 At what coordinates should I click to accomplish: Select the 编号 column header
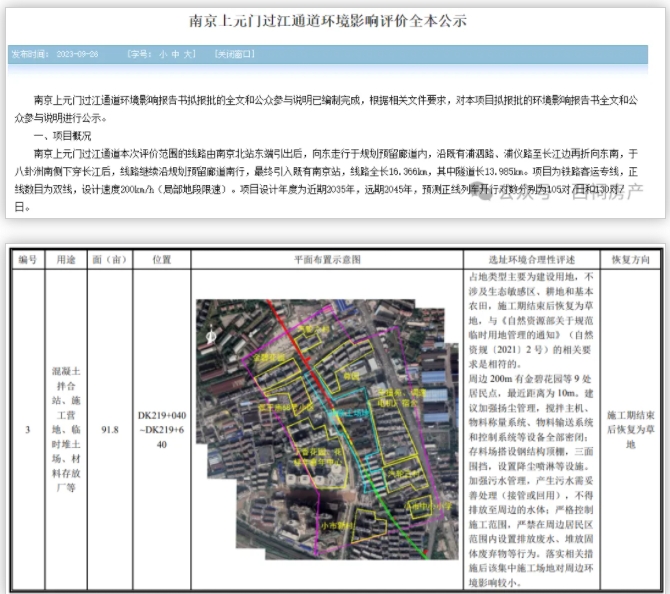tap(27, 258)
